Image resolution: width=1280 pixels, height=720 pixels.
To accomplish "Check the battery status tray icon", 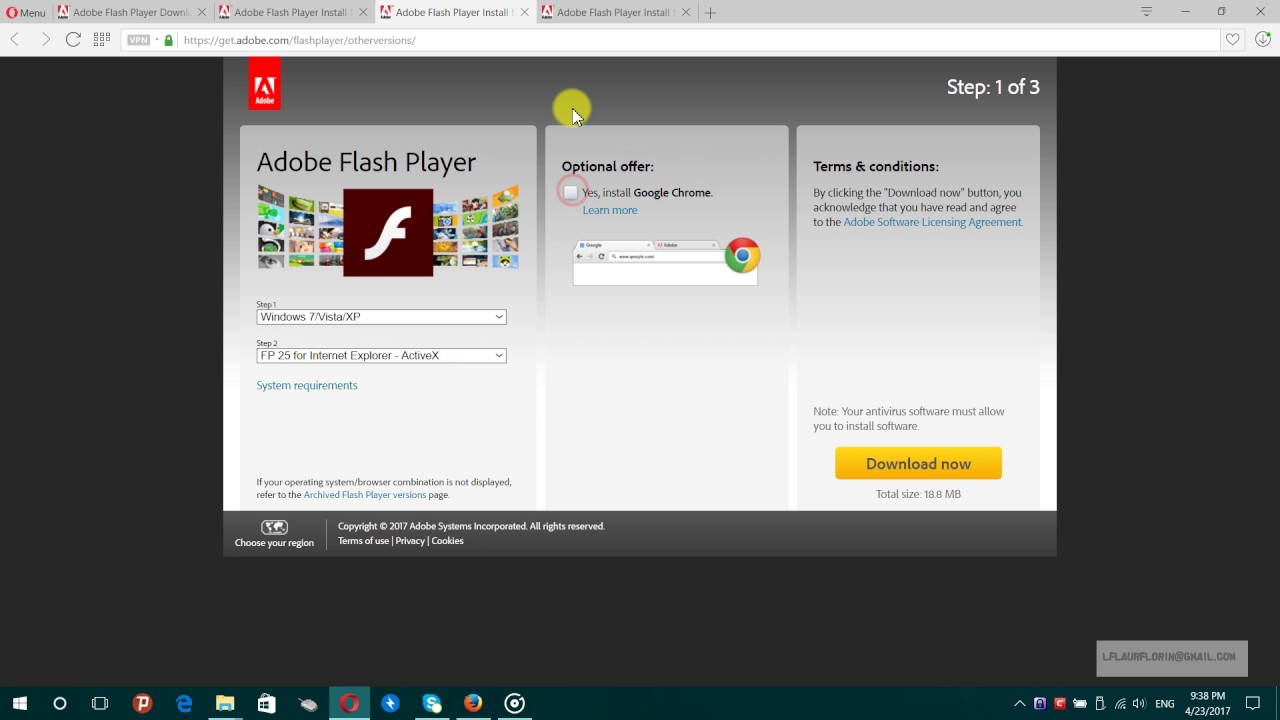I will 1080,704.
